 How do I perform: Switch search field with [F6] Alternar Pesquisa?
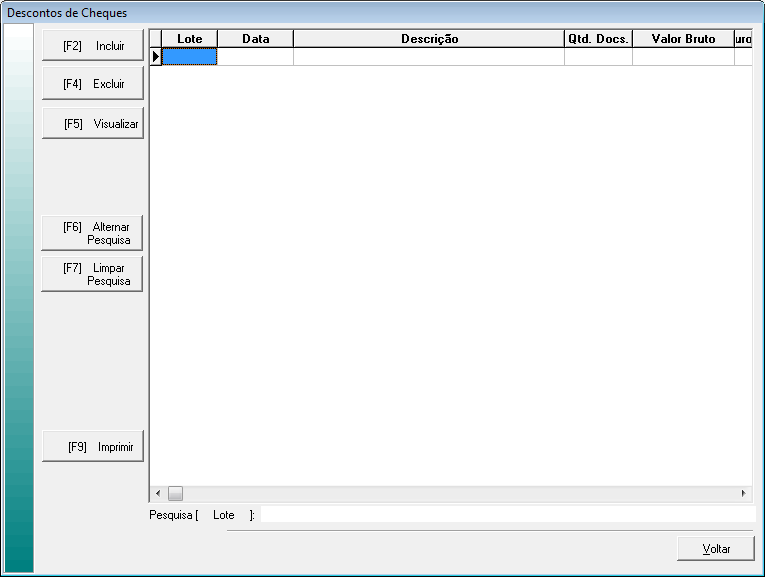point(93,233)
